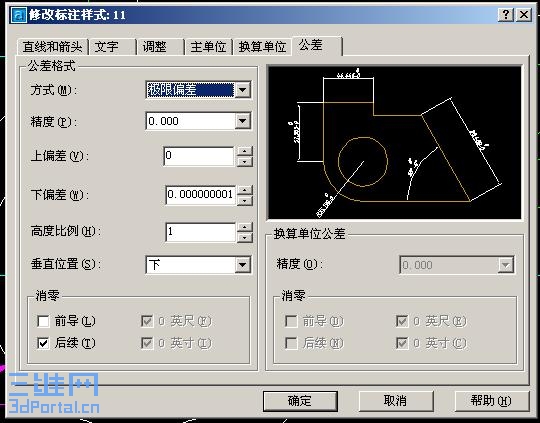Open the 垂直位置 dropdown arrow
540x423 pixels.
(243, 265)
